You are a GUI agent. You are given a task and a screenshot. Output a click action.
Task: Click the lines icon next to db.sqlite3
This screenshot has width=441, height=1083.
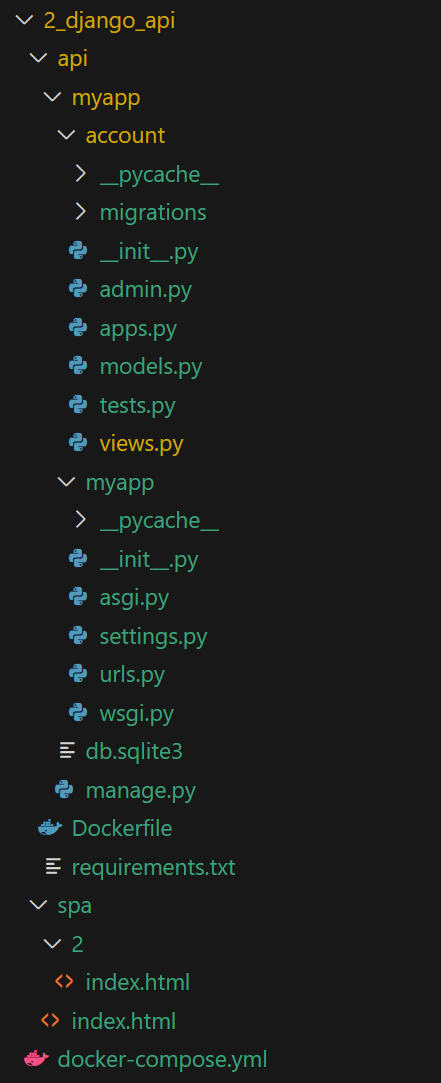[66, 751]
